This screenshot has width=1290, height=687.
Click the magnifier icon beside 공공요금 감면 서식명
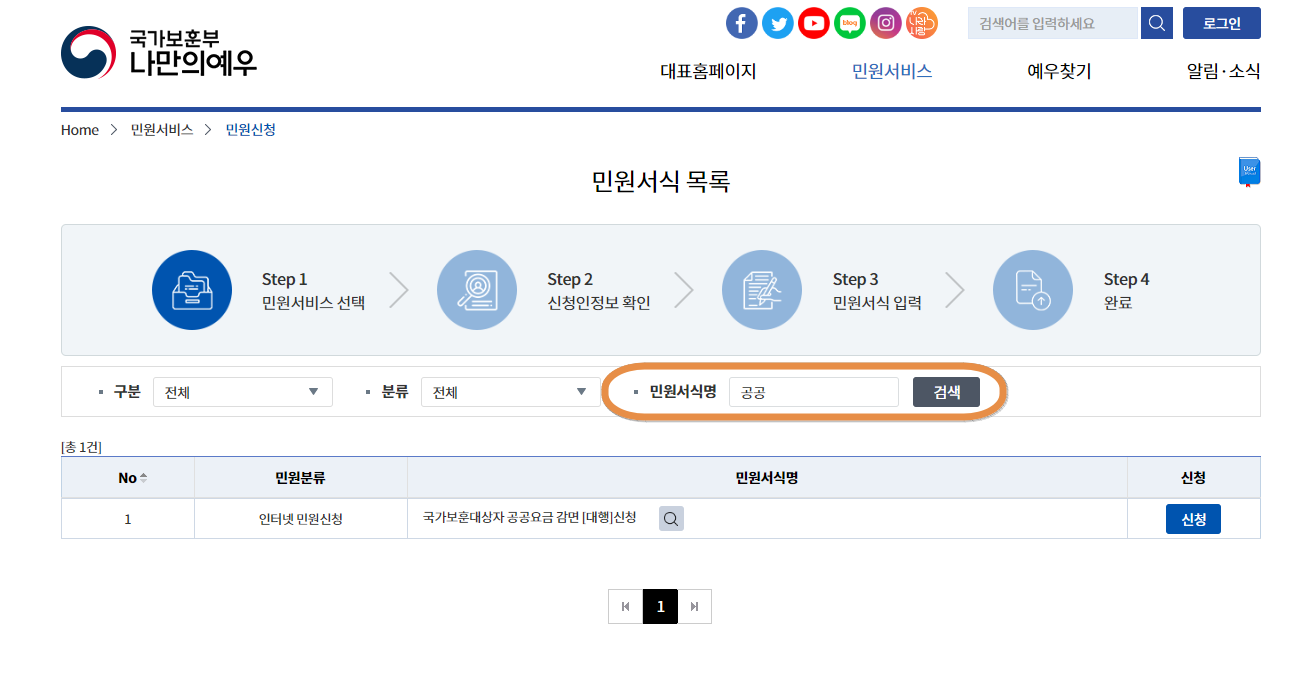click(x=670, y=518)
